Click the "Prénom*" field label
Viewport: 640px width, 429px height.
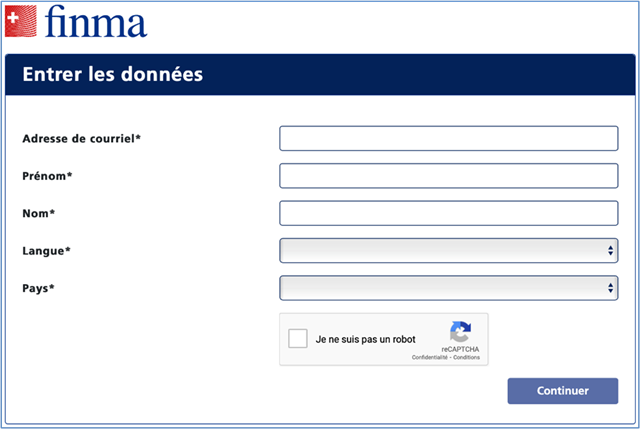(47, 176)
